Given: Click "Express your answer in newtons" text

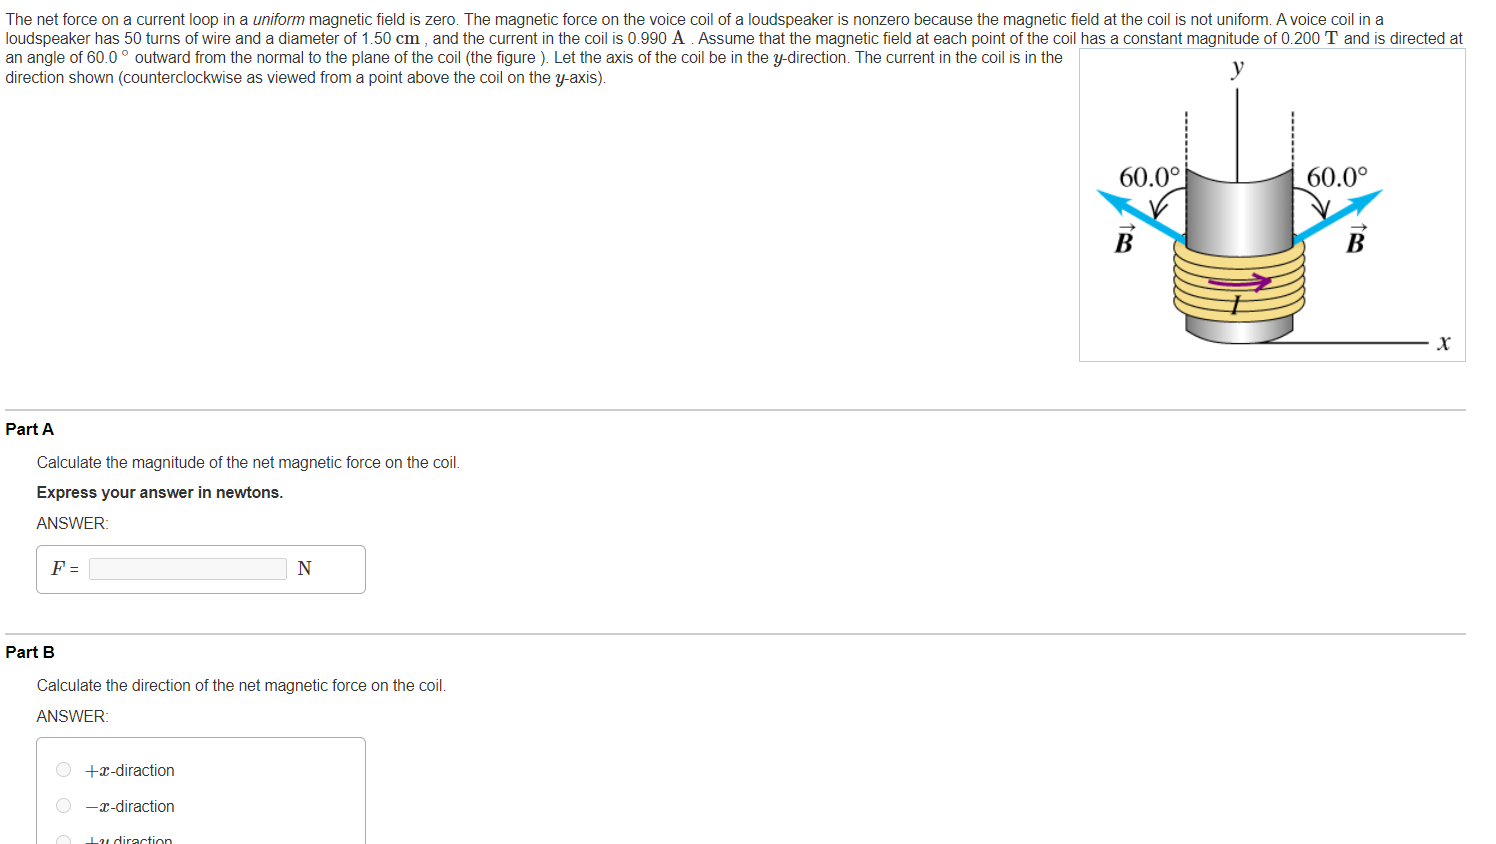Looking at the screenshot, I should 160,492.
